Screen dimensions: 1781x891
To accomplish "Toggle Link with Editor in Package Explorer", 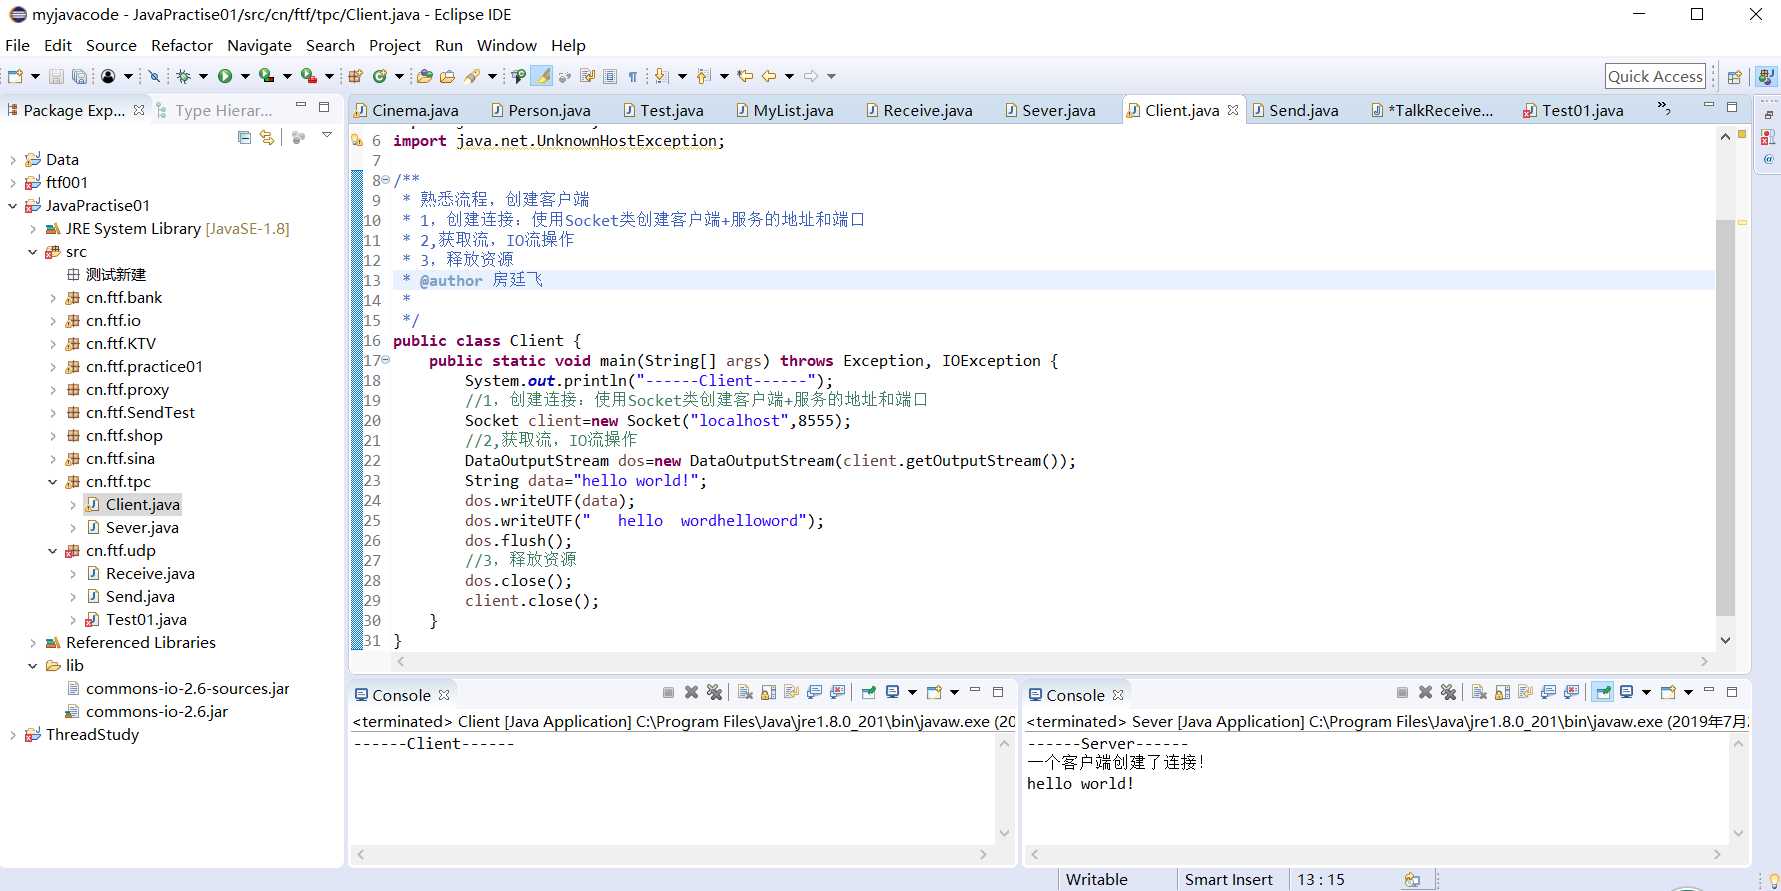I will 266,137.
